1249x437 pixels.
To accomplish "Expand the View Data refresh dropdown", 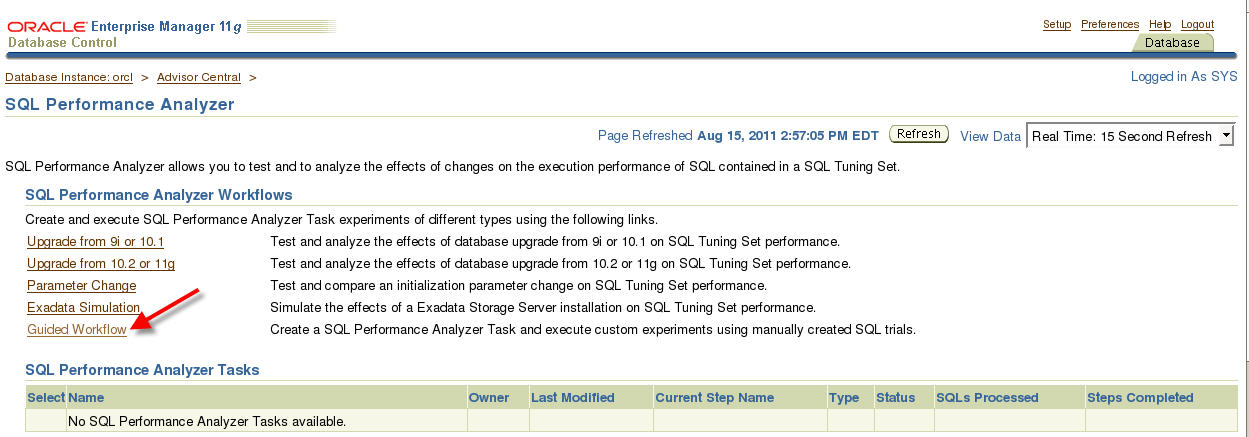I will point(1226,137).
